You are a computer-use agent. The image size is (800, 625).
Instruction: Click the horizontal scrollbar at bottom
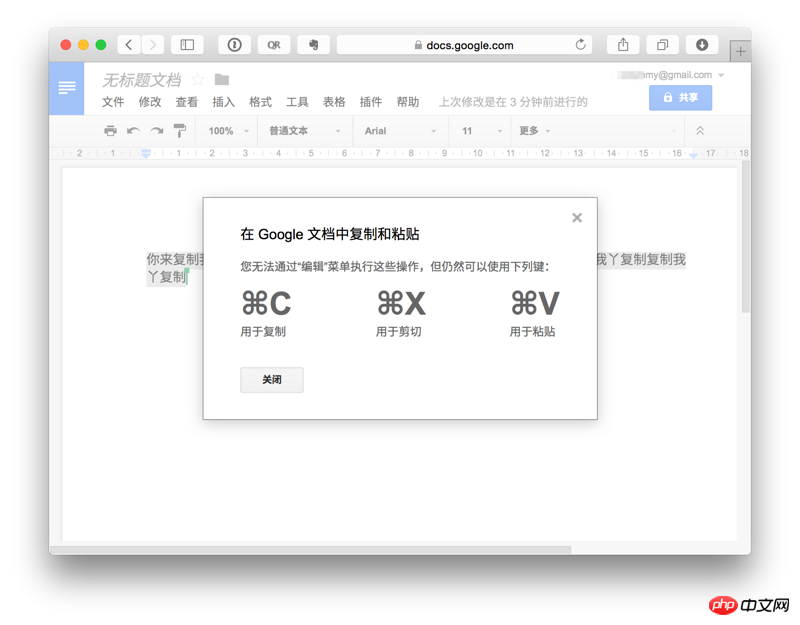tap(310, 549)
